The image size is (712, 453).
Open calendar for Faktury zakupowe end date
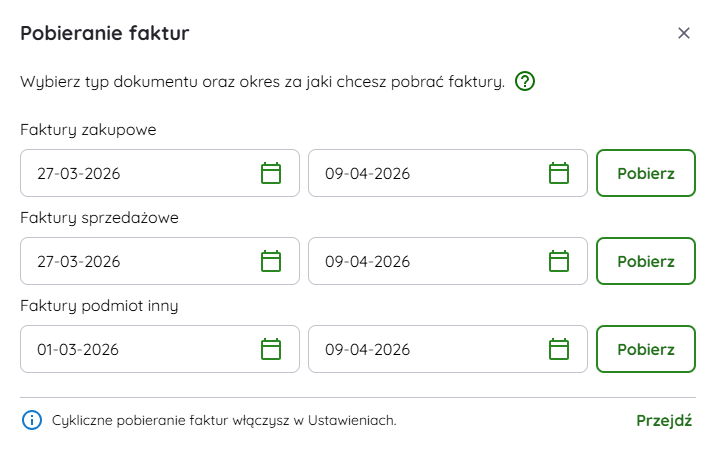559,173
